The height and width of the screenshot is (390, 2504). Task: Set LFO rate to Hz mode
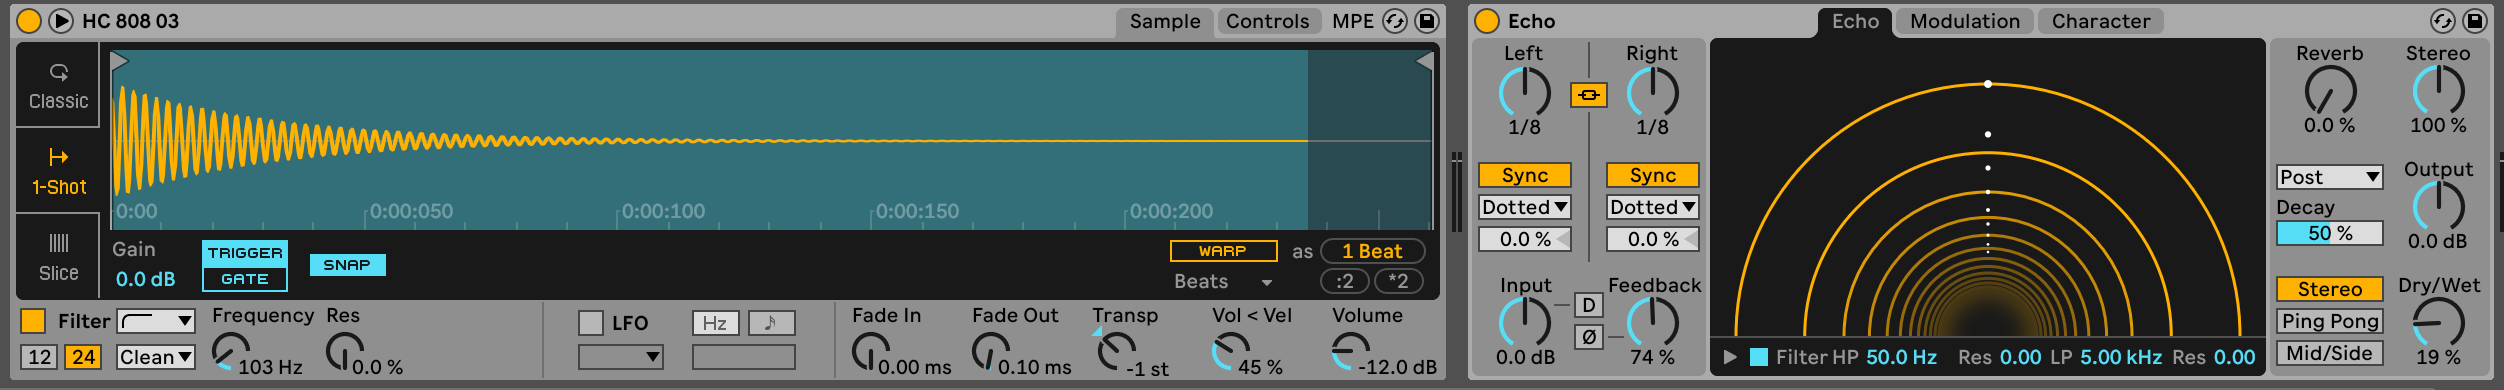(x=715, y=323)
